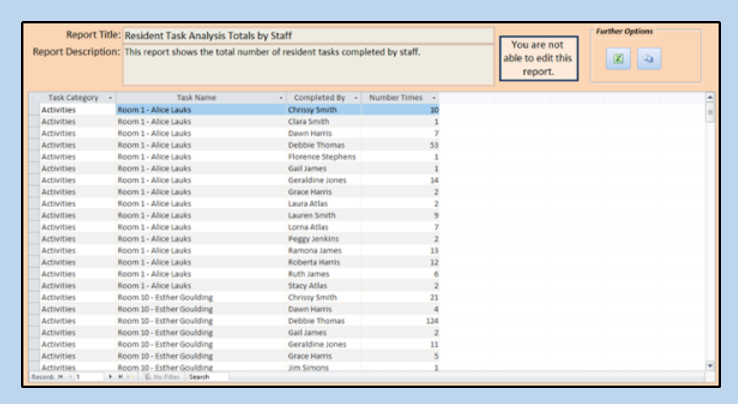The image size is (738, 404).
Task: Go to the next record
Action: click(x=111, y=377)
